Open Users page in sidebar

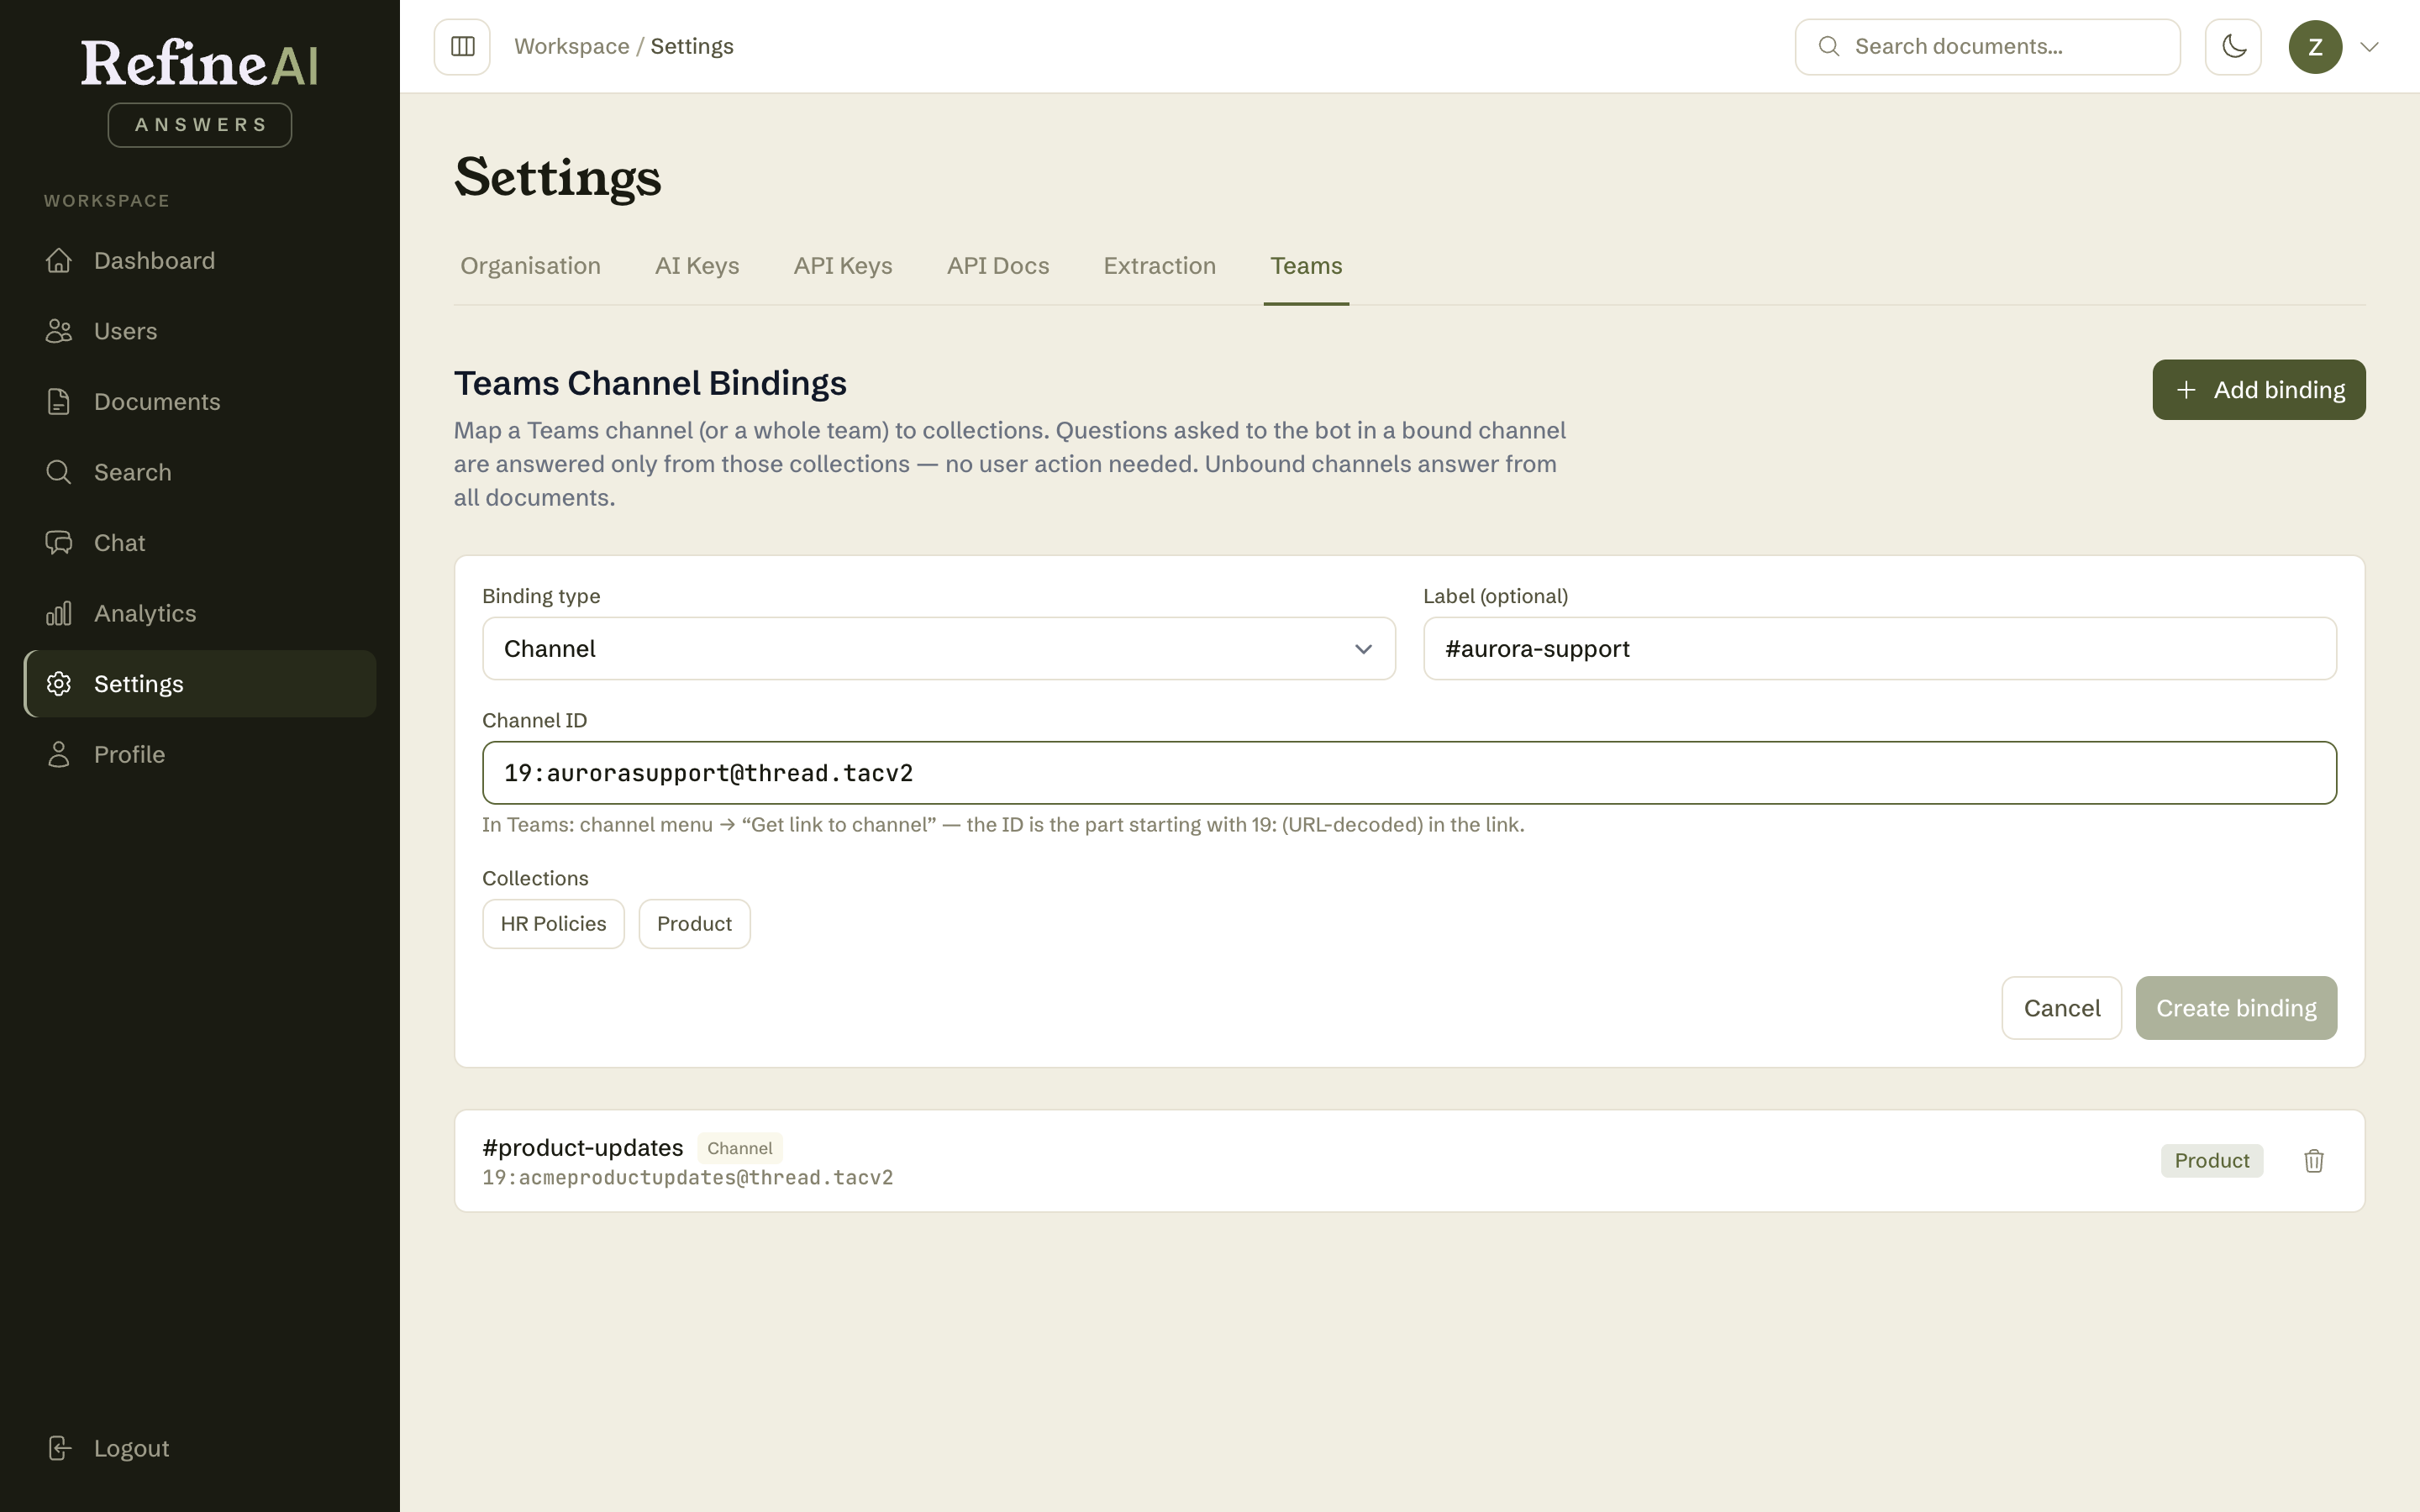200,331
